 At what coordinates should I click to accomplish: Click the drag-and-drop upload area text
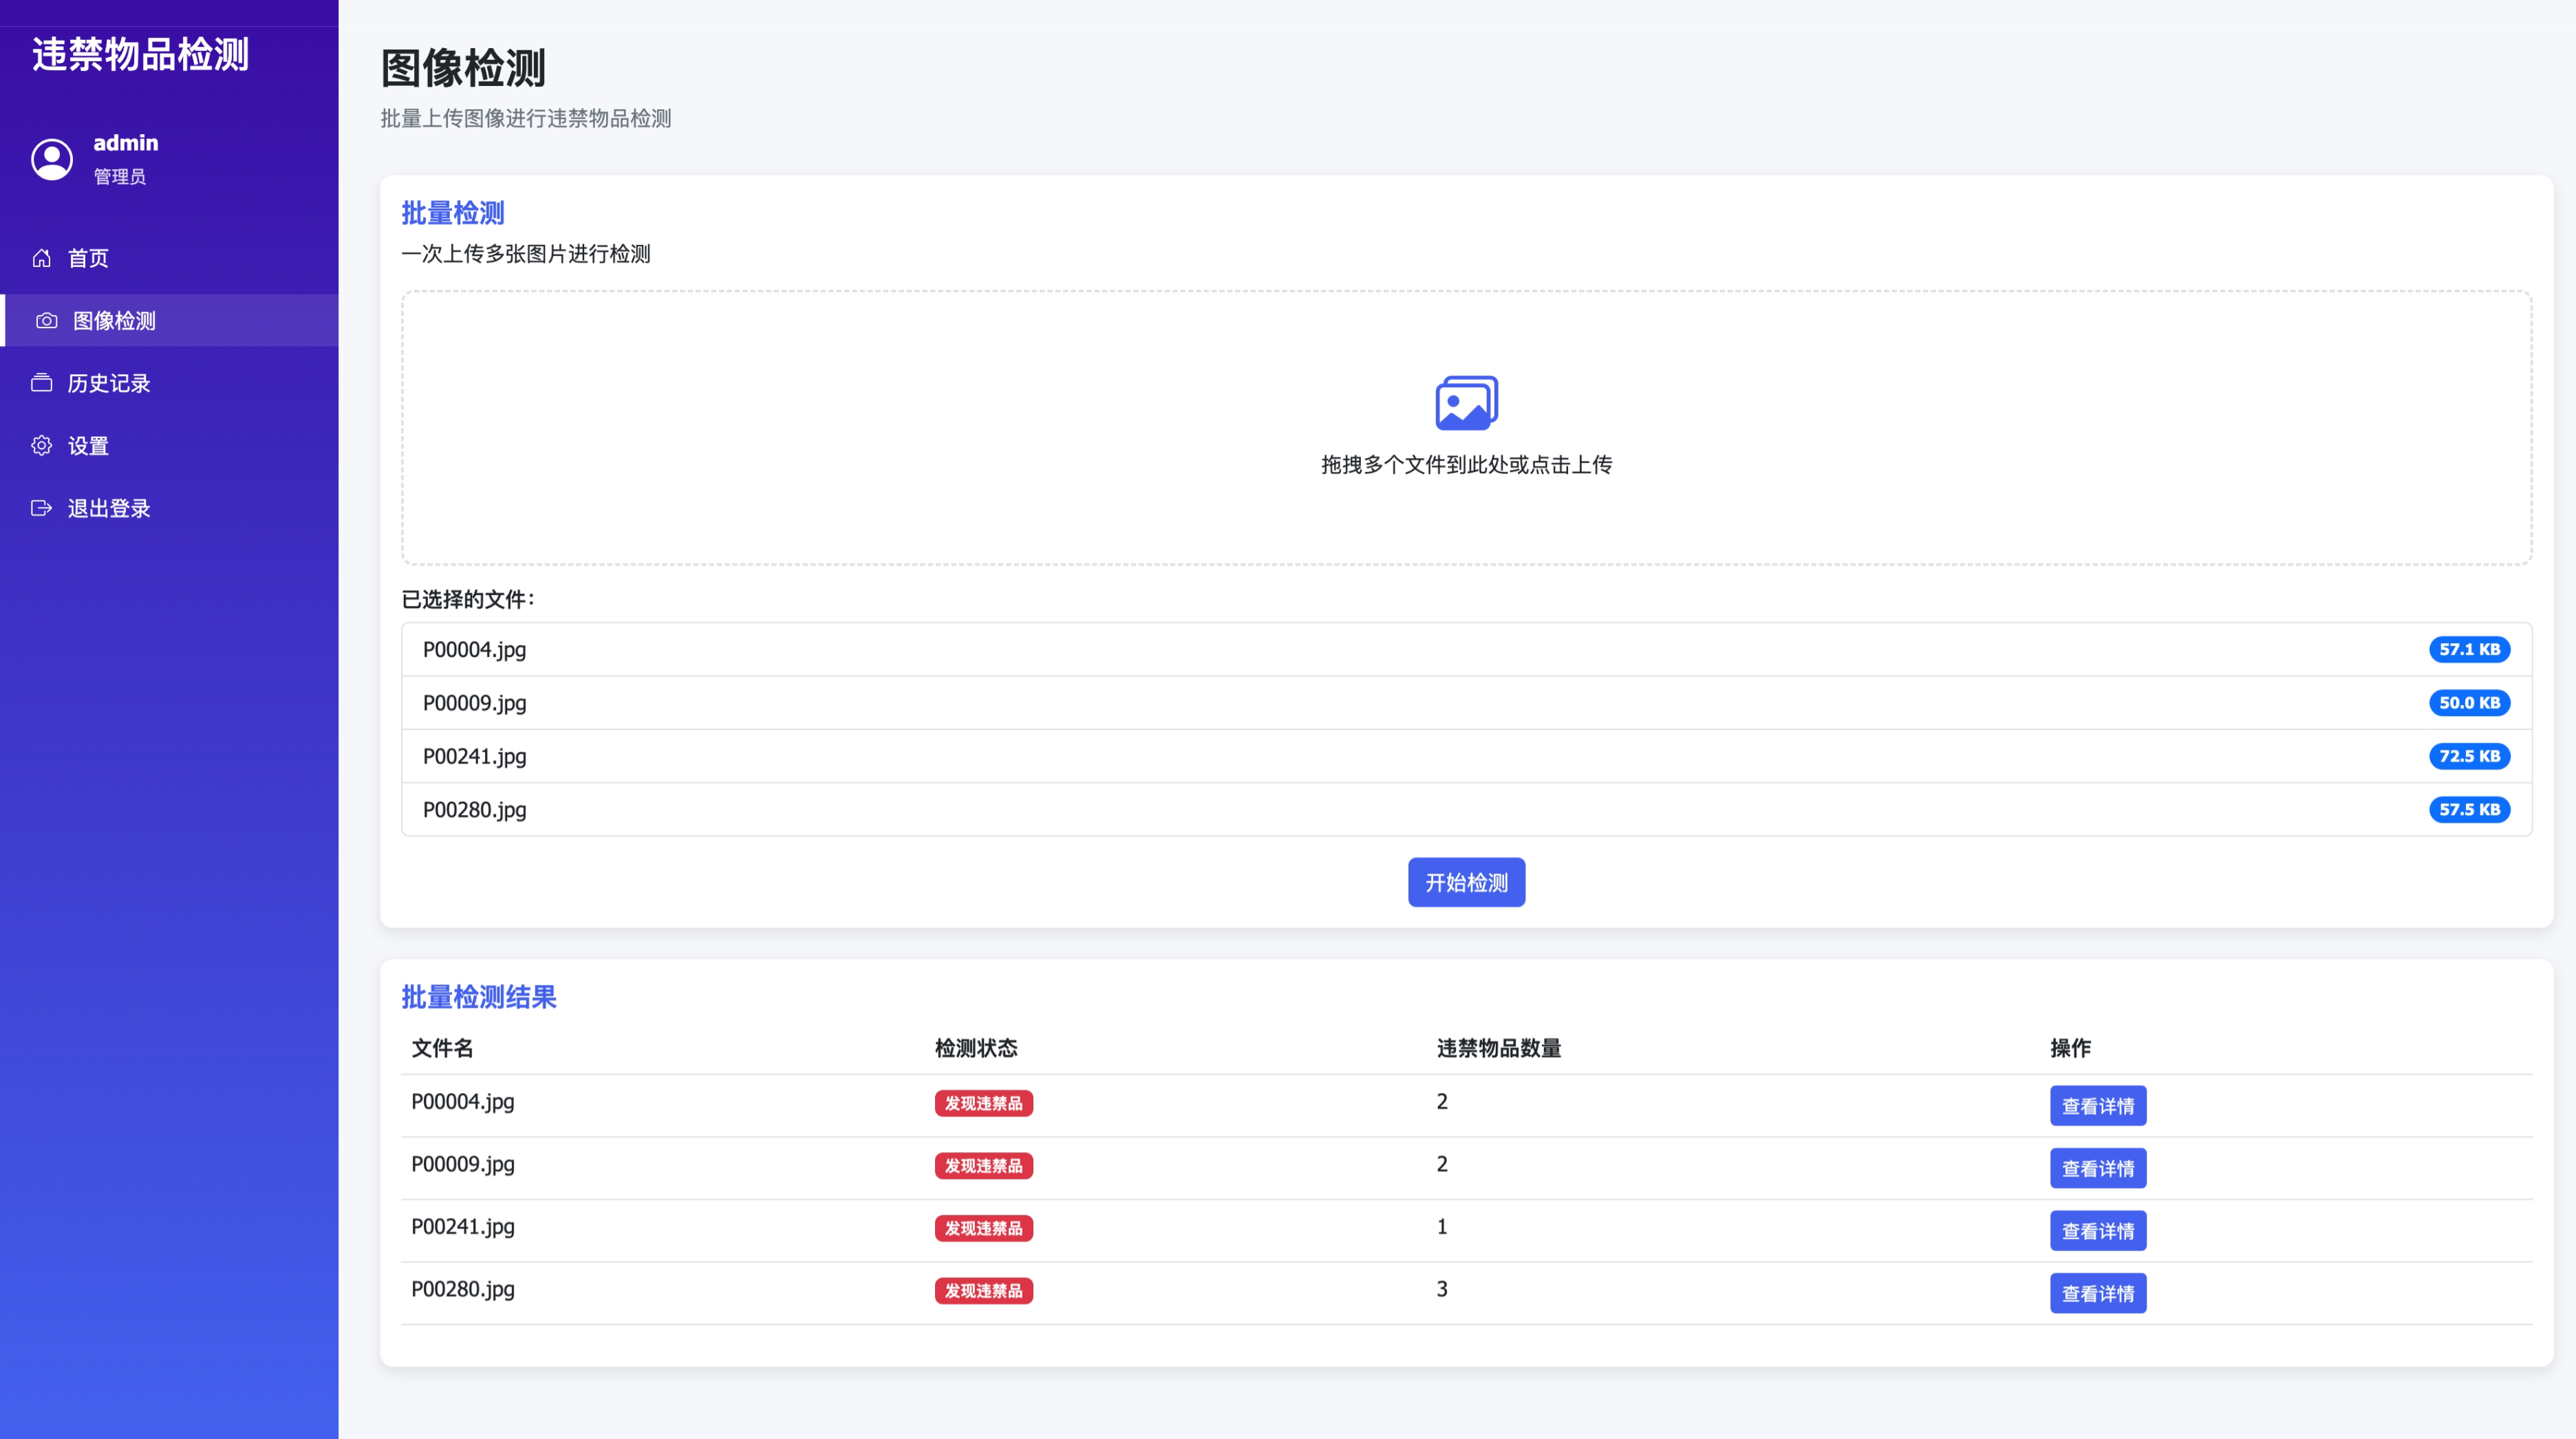click(x=1466, y=465)
